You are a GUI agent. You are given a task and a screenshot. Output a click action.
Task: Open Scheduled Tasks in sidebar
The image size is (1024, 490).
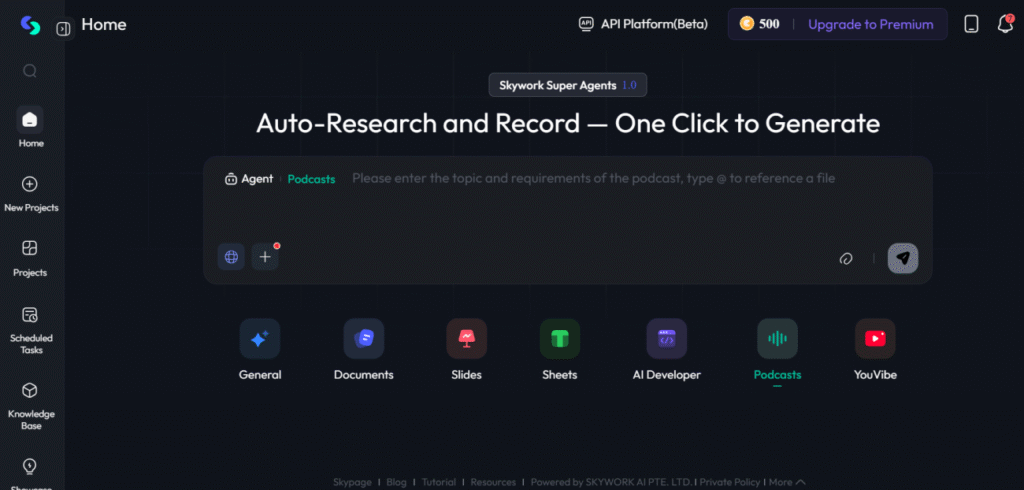pyautogui.click(x=30, y=327)
